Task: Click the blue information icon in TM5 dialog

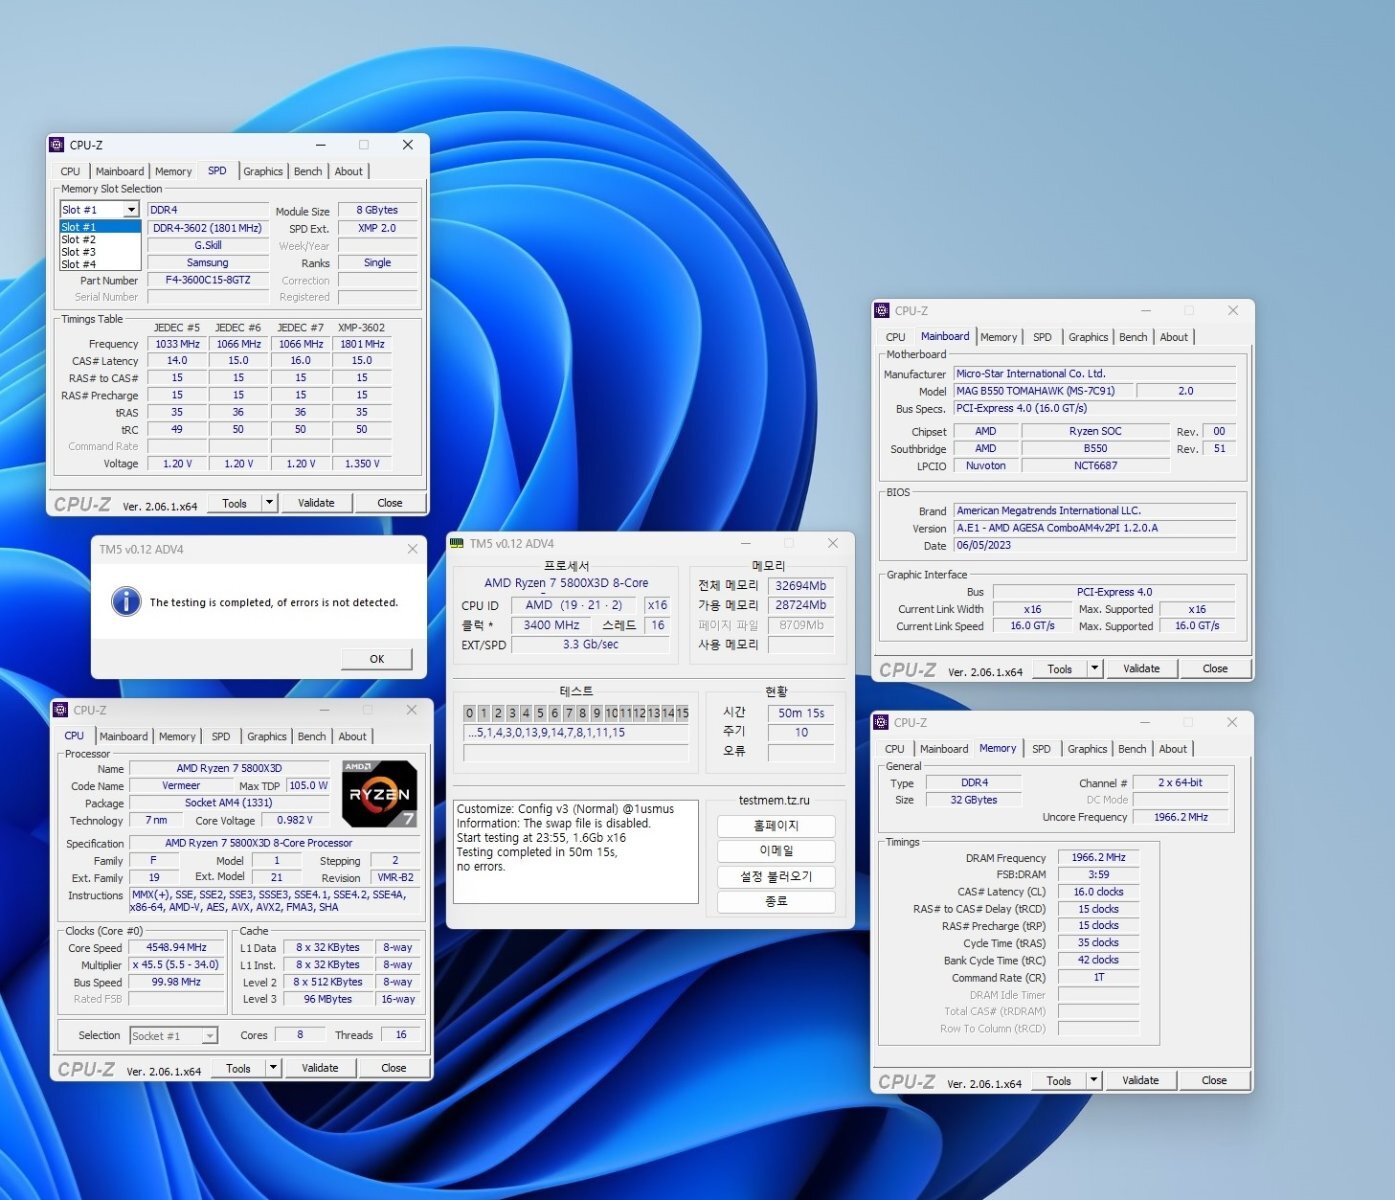Action: [126, 601]
